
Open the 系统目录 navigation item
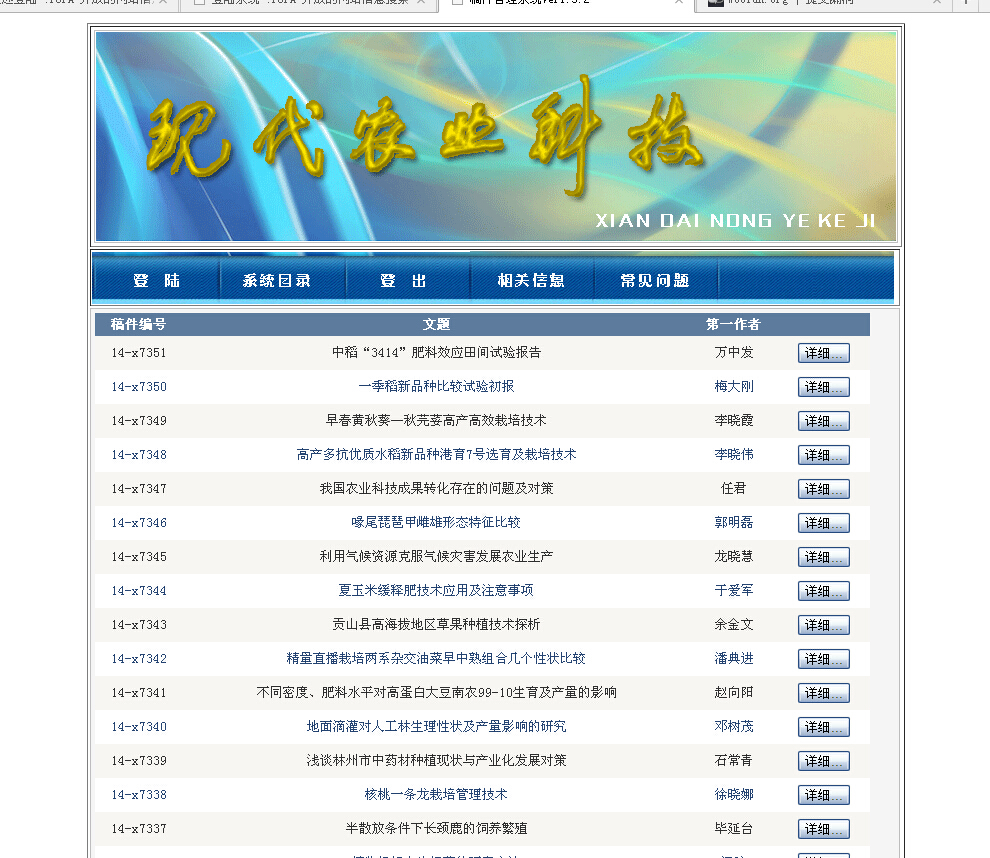click(277, 280)
